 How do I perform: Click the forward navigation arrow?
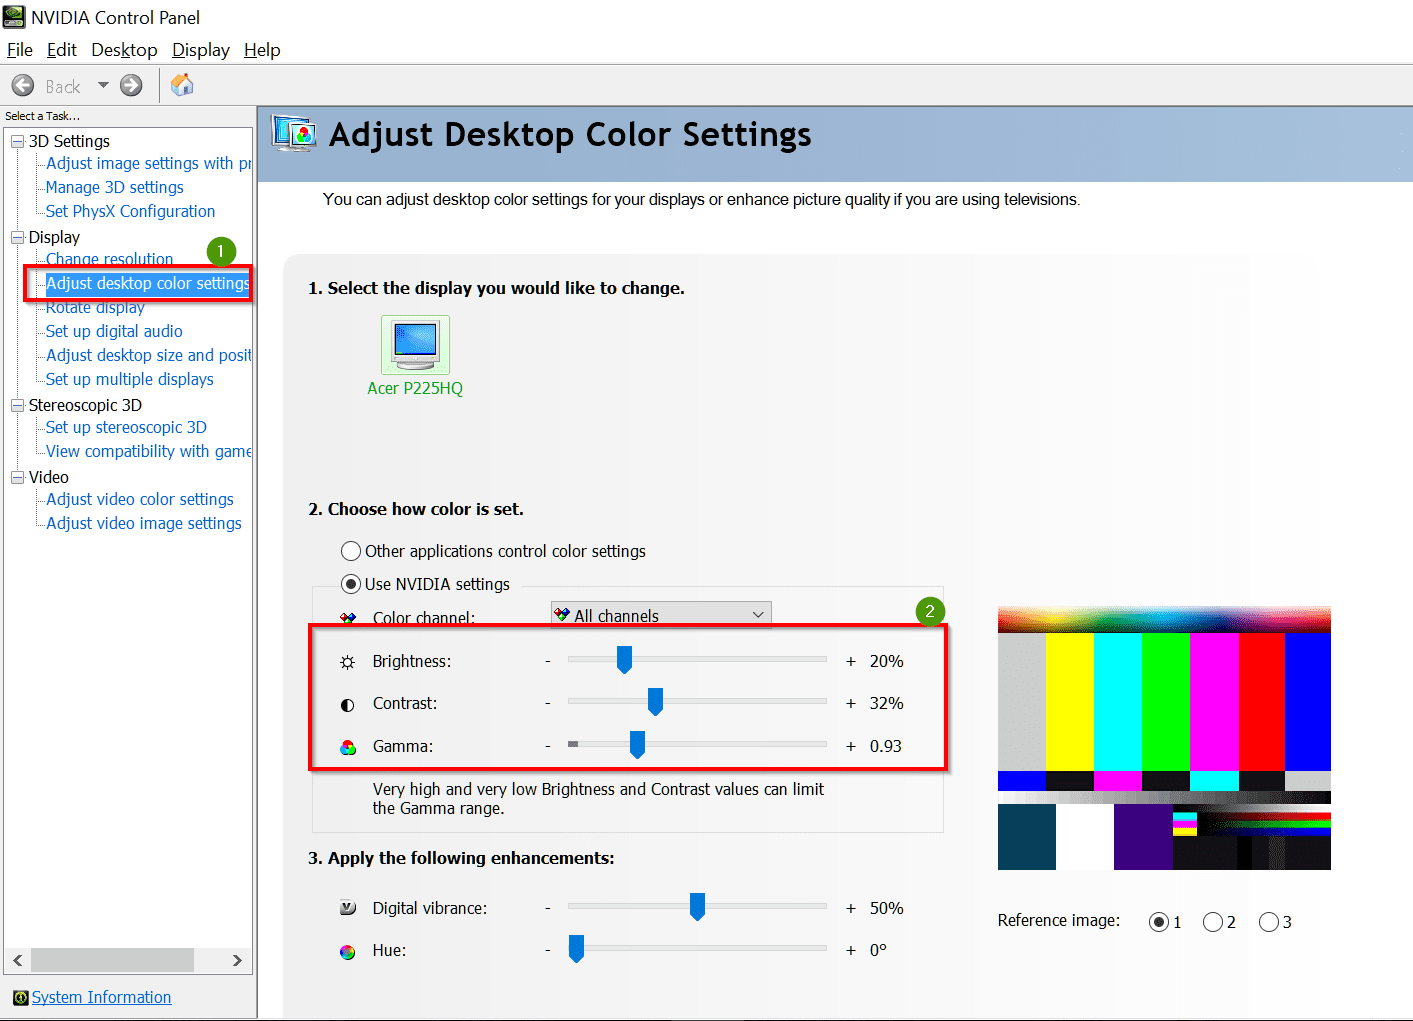point(131,85)
